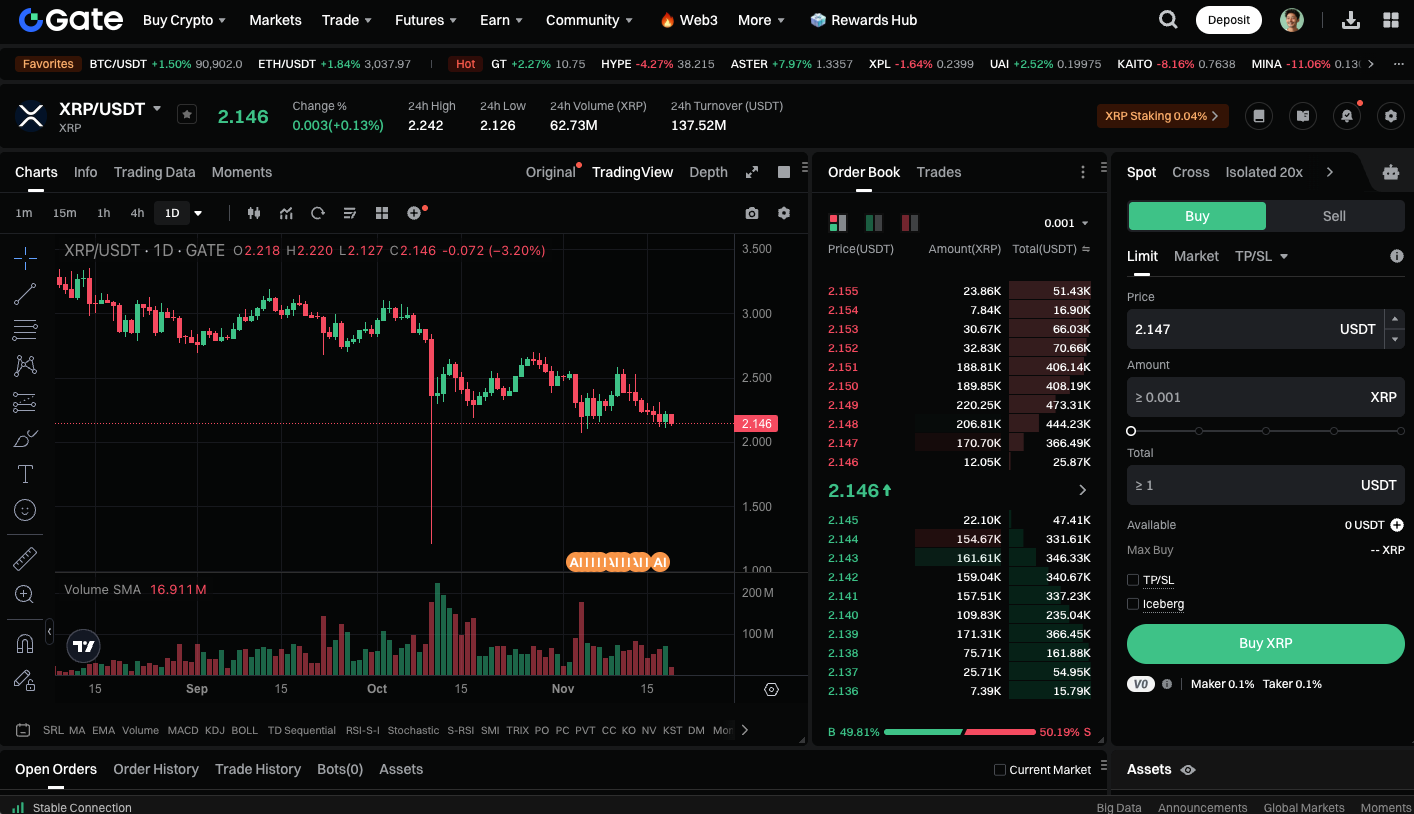The height and width of the screenshot is (814, 1414).
Task: Toggle the lock drawings pencil tool
Action: pos(25,680)
